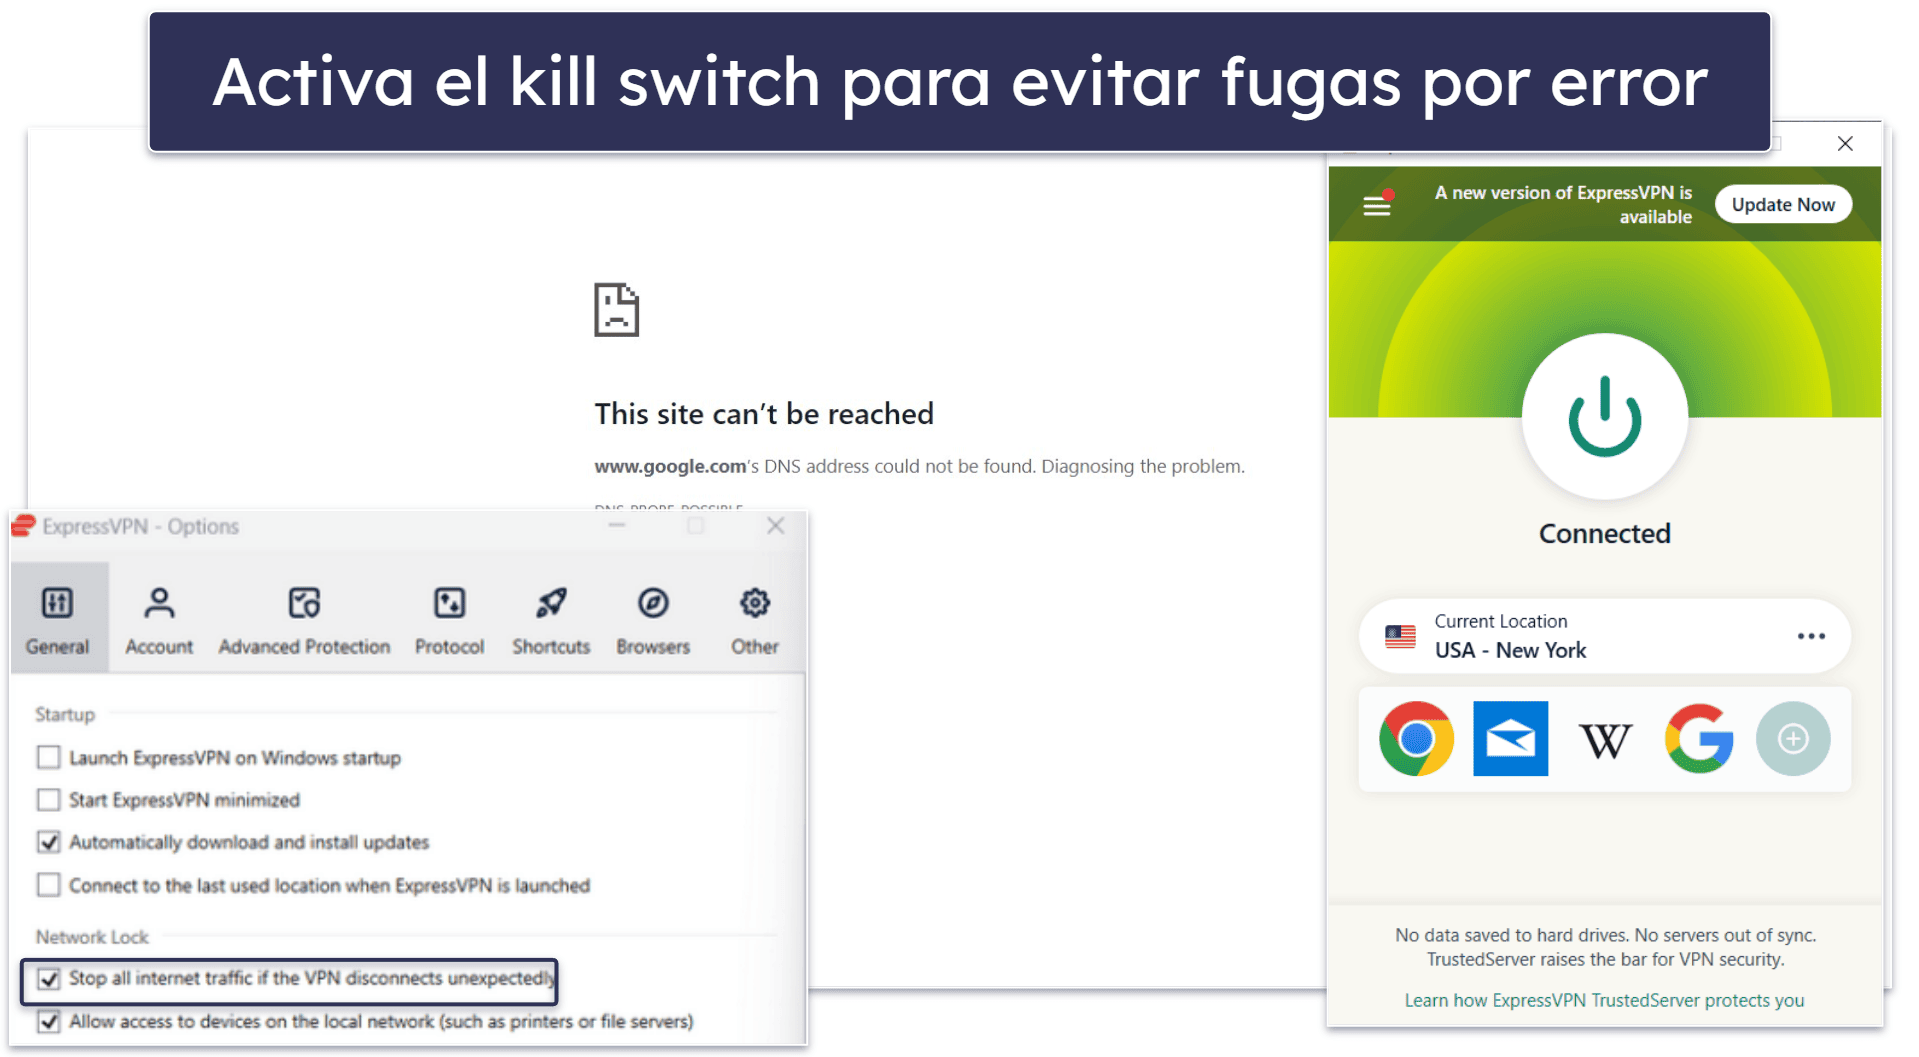Close the ExpressVPN main window
Screen dimensions: 1919x1057
[x=1845, y=144]
